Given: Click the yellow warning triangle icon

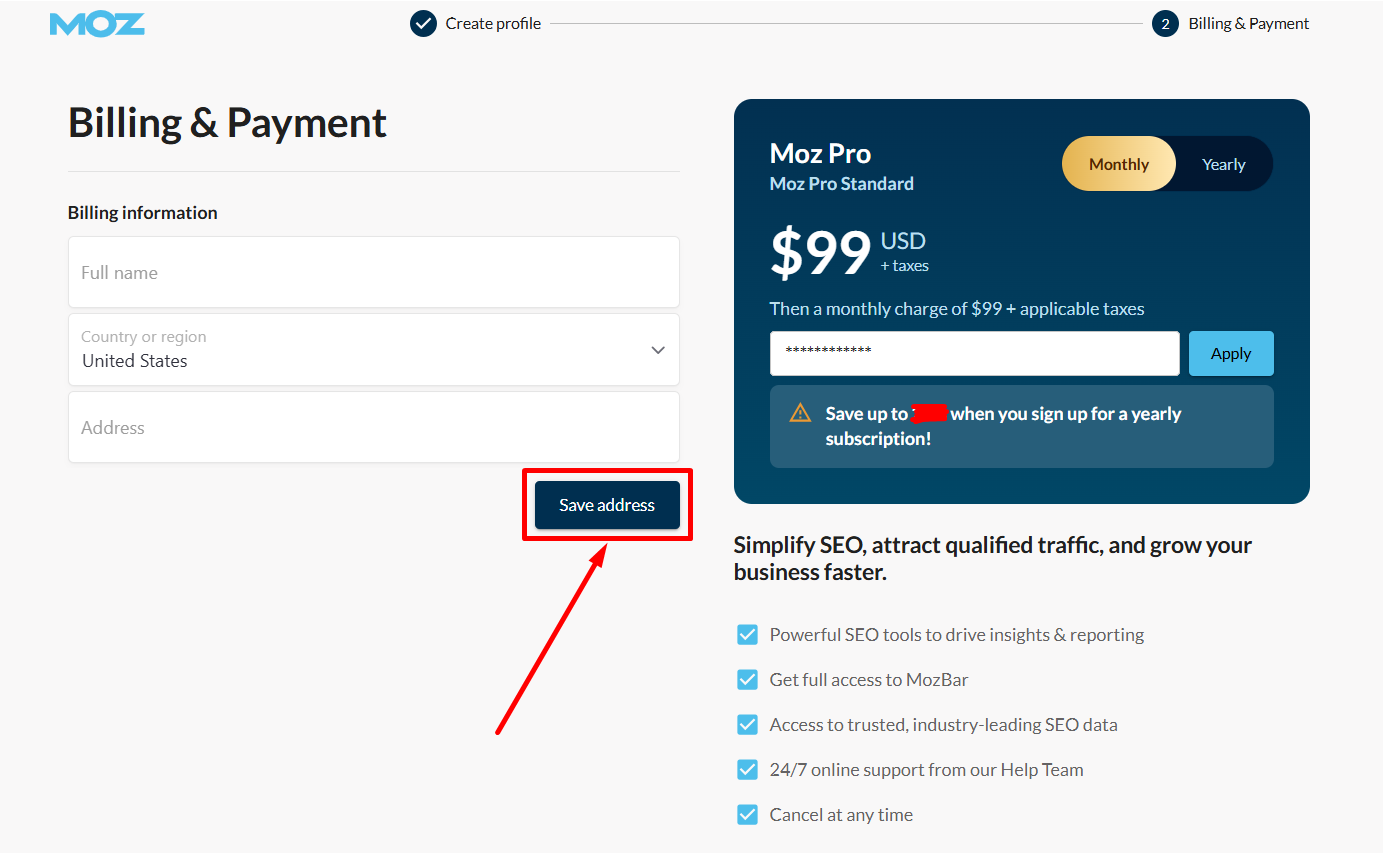Looking at the screenshot, I should pyautogui.click(x=800, y=413).
